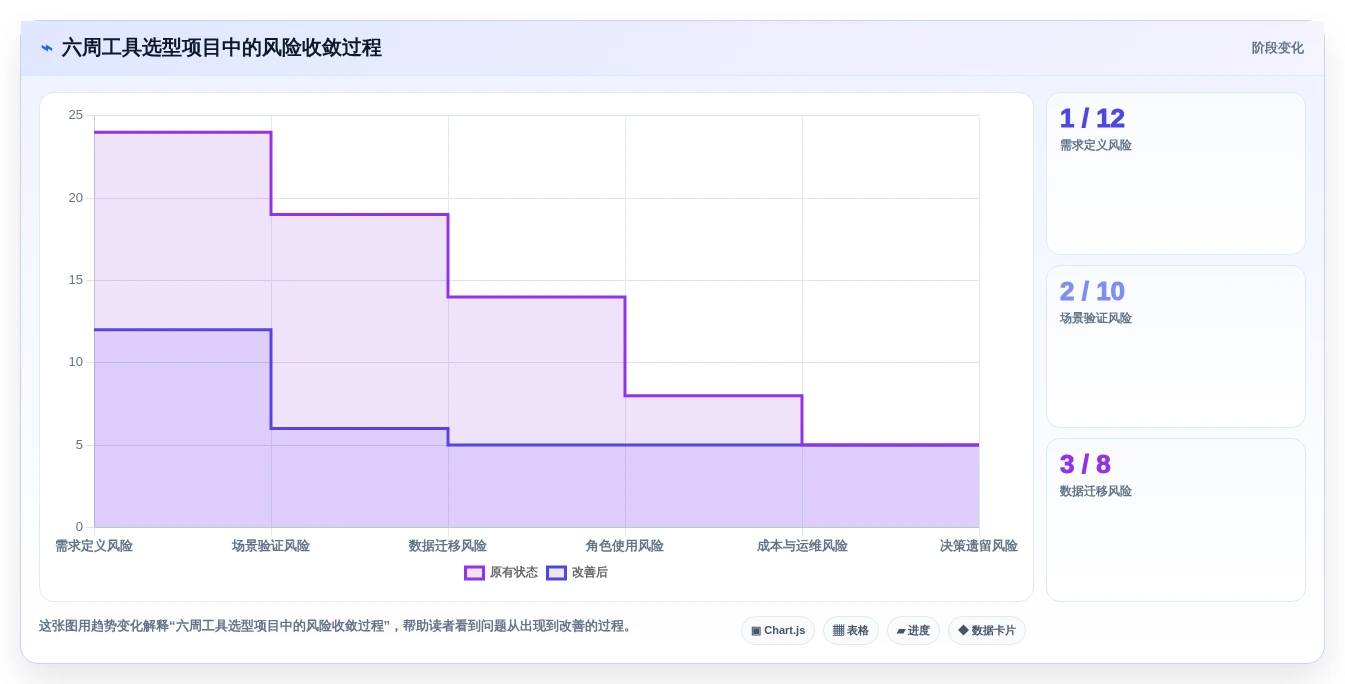
Task: Click the y-axis value 15
Action: [76, 280]
